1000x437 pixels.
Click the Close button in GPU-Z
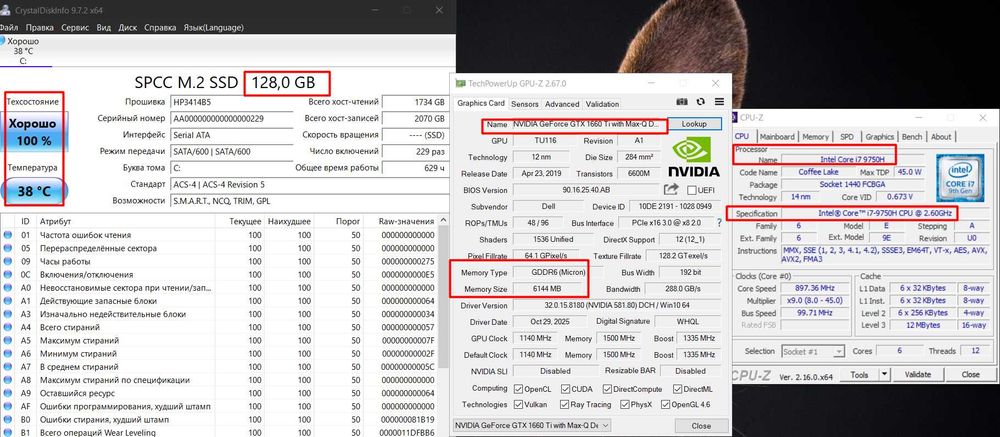tap(701, 426)
